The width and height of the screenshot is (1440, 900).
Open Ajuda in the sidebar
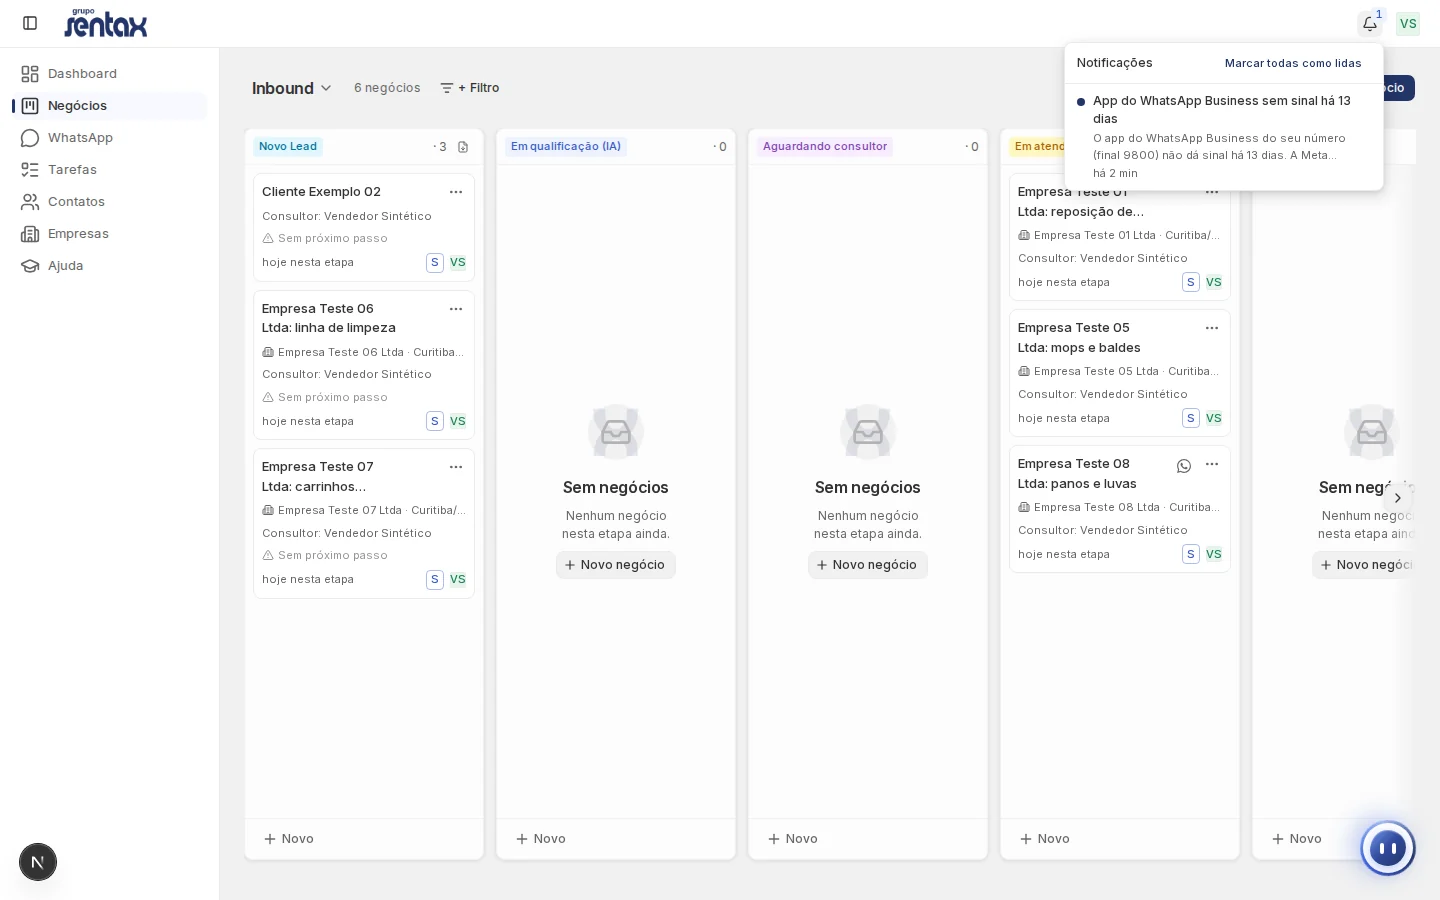click(110, 266)
